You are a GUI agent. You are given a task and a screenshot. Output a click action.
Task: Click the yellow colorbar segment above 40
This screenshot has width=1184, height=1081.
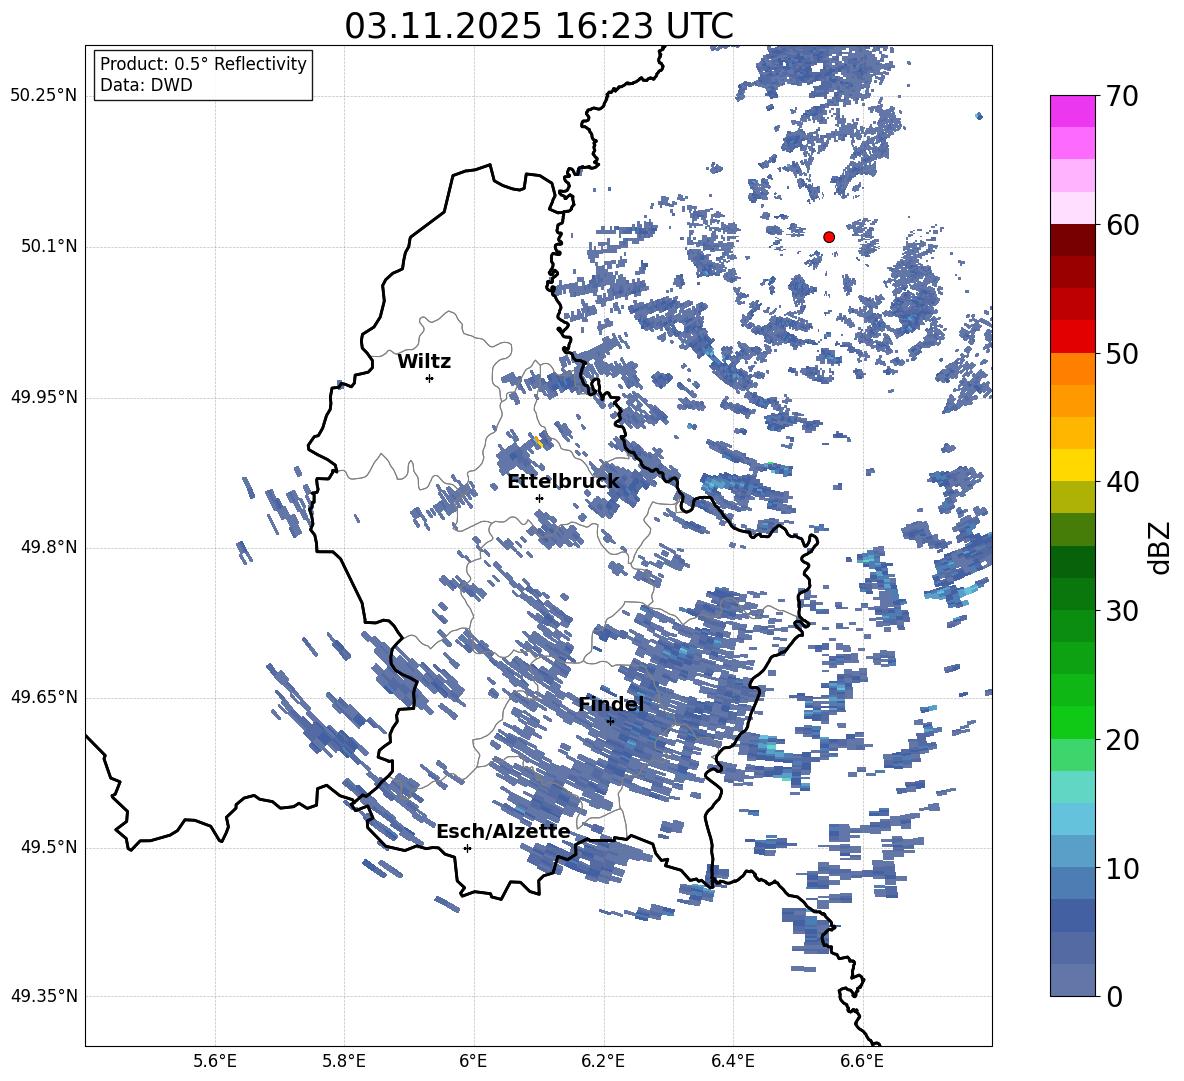click(x=1072, y=465)
